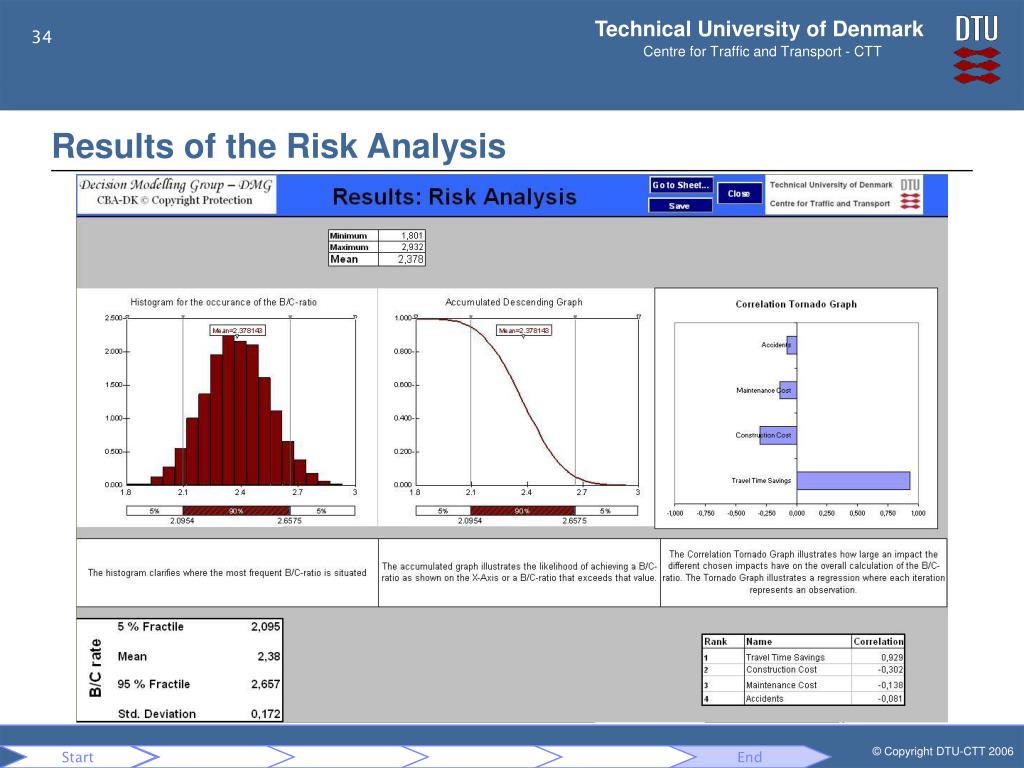1024x768 pixels.
Task: Click the 2.6575 label under histogram
Action: (x=289, y=521)
